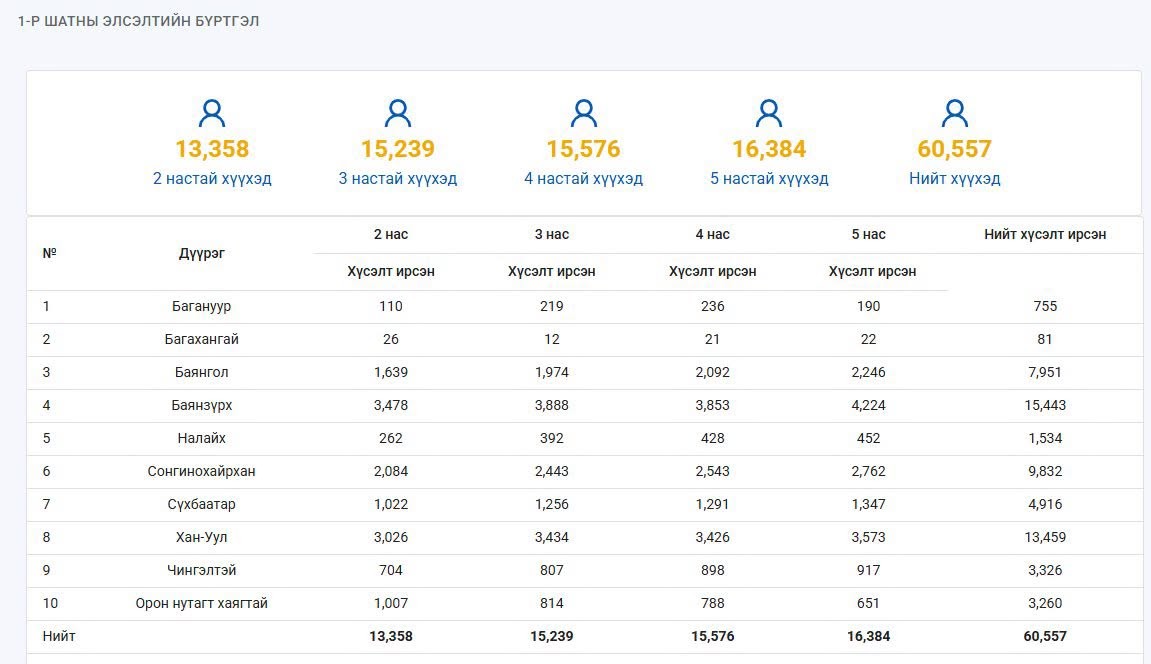
Task: Select the Баянзүрх district name cell
Action: click(201, 405)
